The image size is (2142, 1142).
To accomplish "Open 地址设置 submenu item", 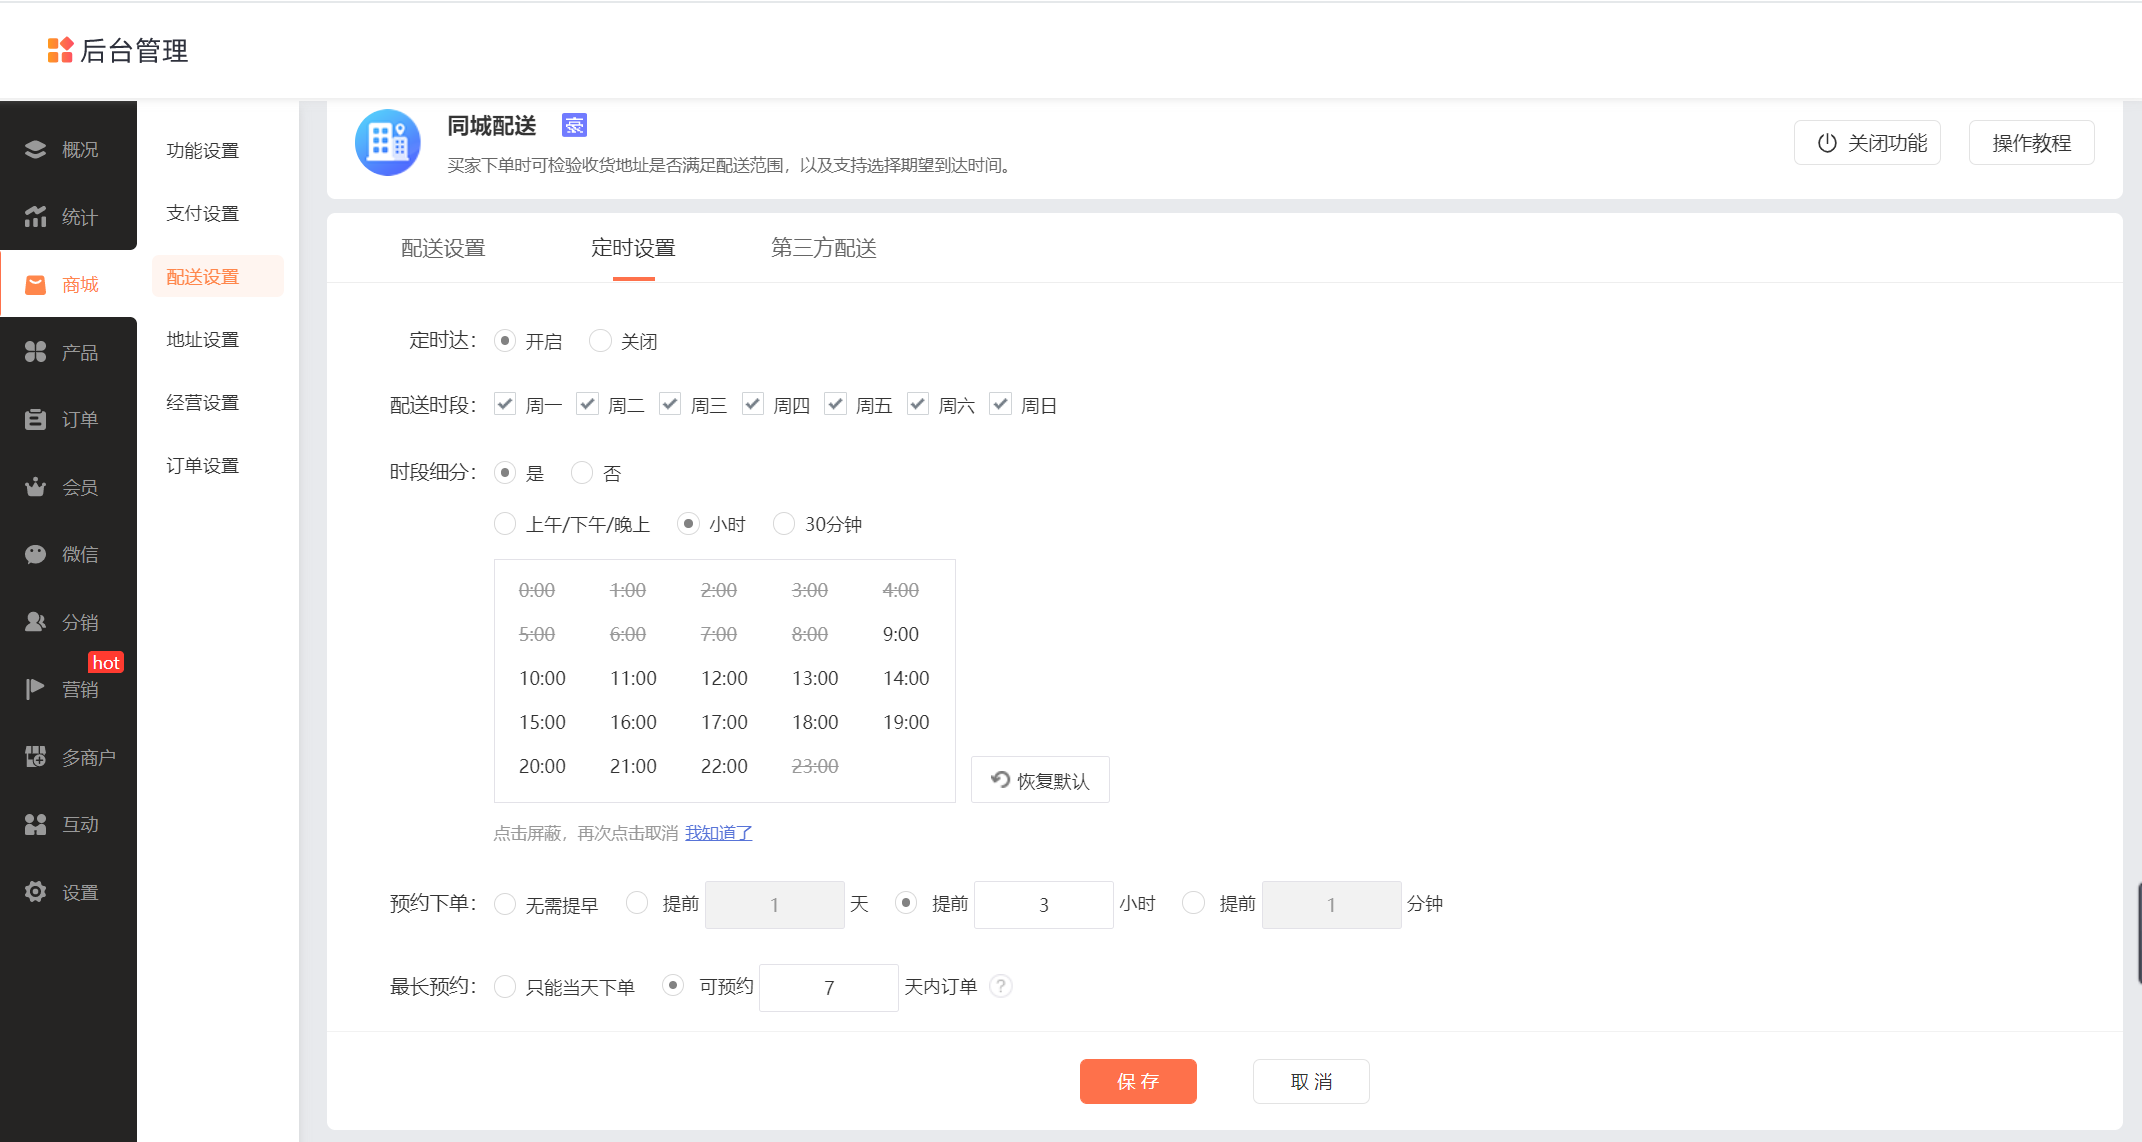I will point(203,339).
